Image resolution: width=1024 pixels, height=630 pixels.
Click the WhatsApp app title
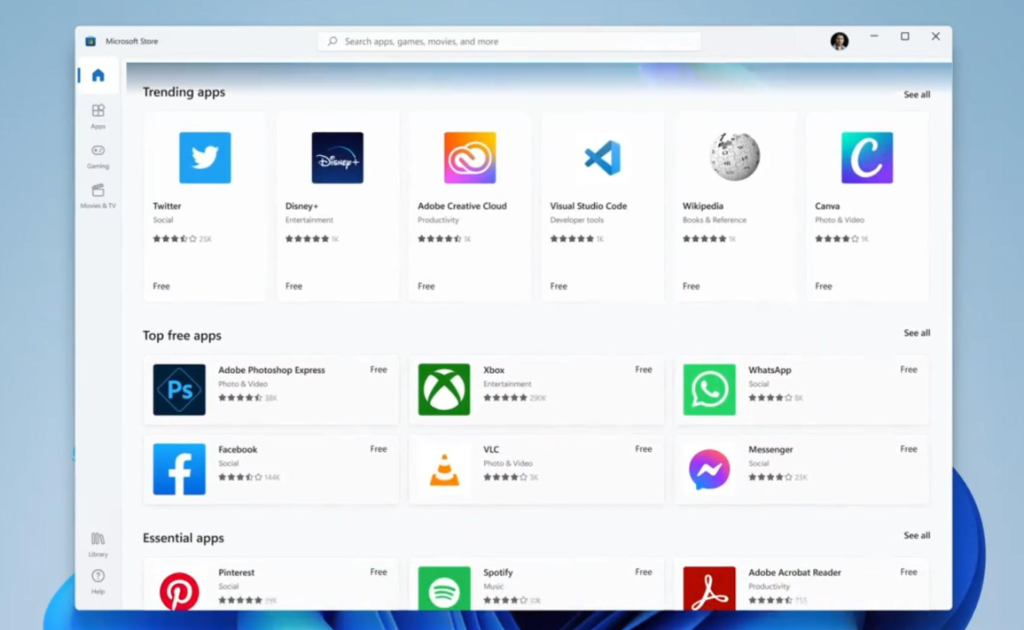click(770, 370)
